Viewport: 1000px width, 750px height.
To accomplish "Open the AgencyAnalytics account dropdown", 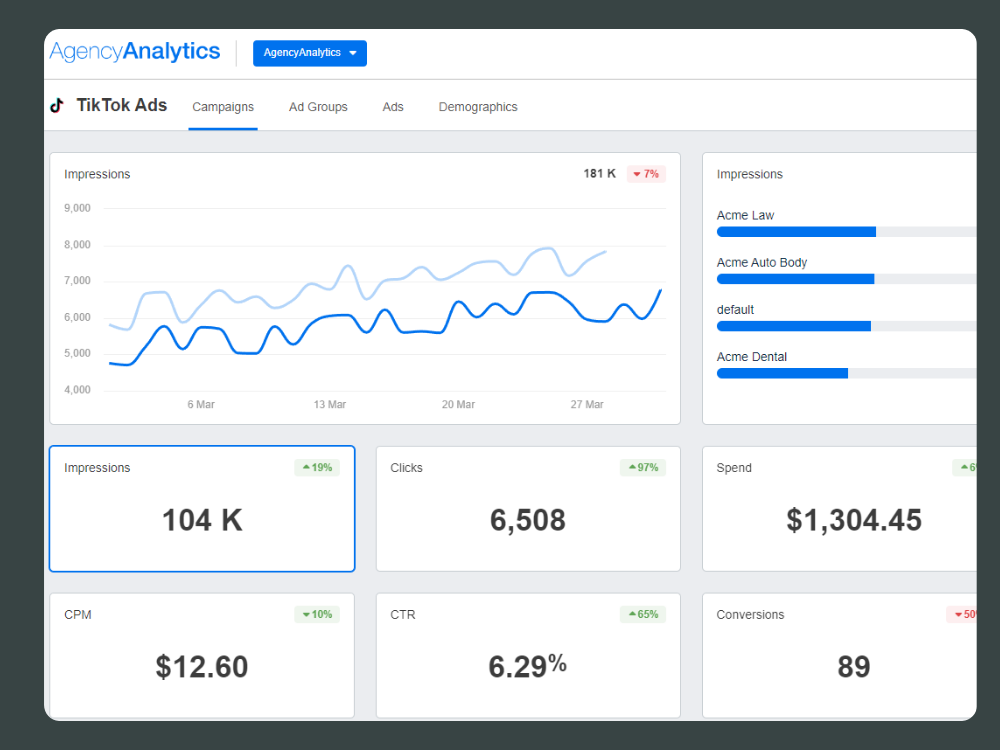I will [x=310, y=53].
